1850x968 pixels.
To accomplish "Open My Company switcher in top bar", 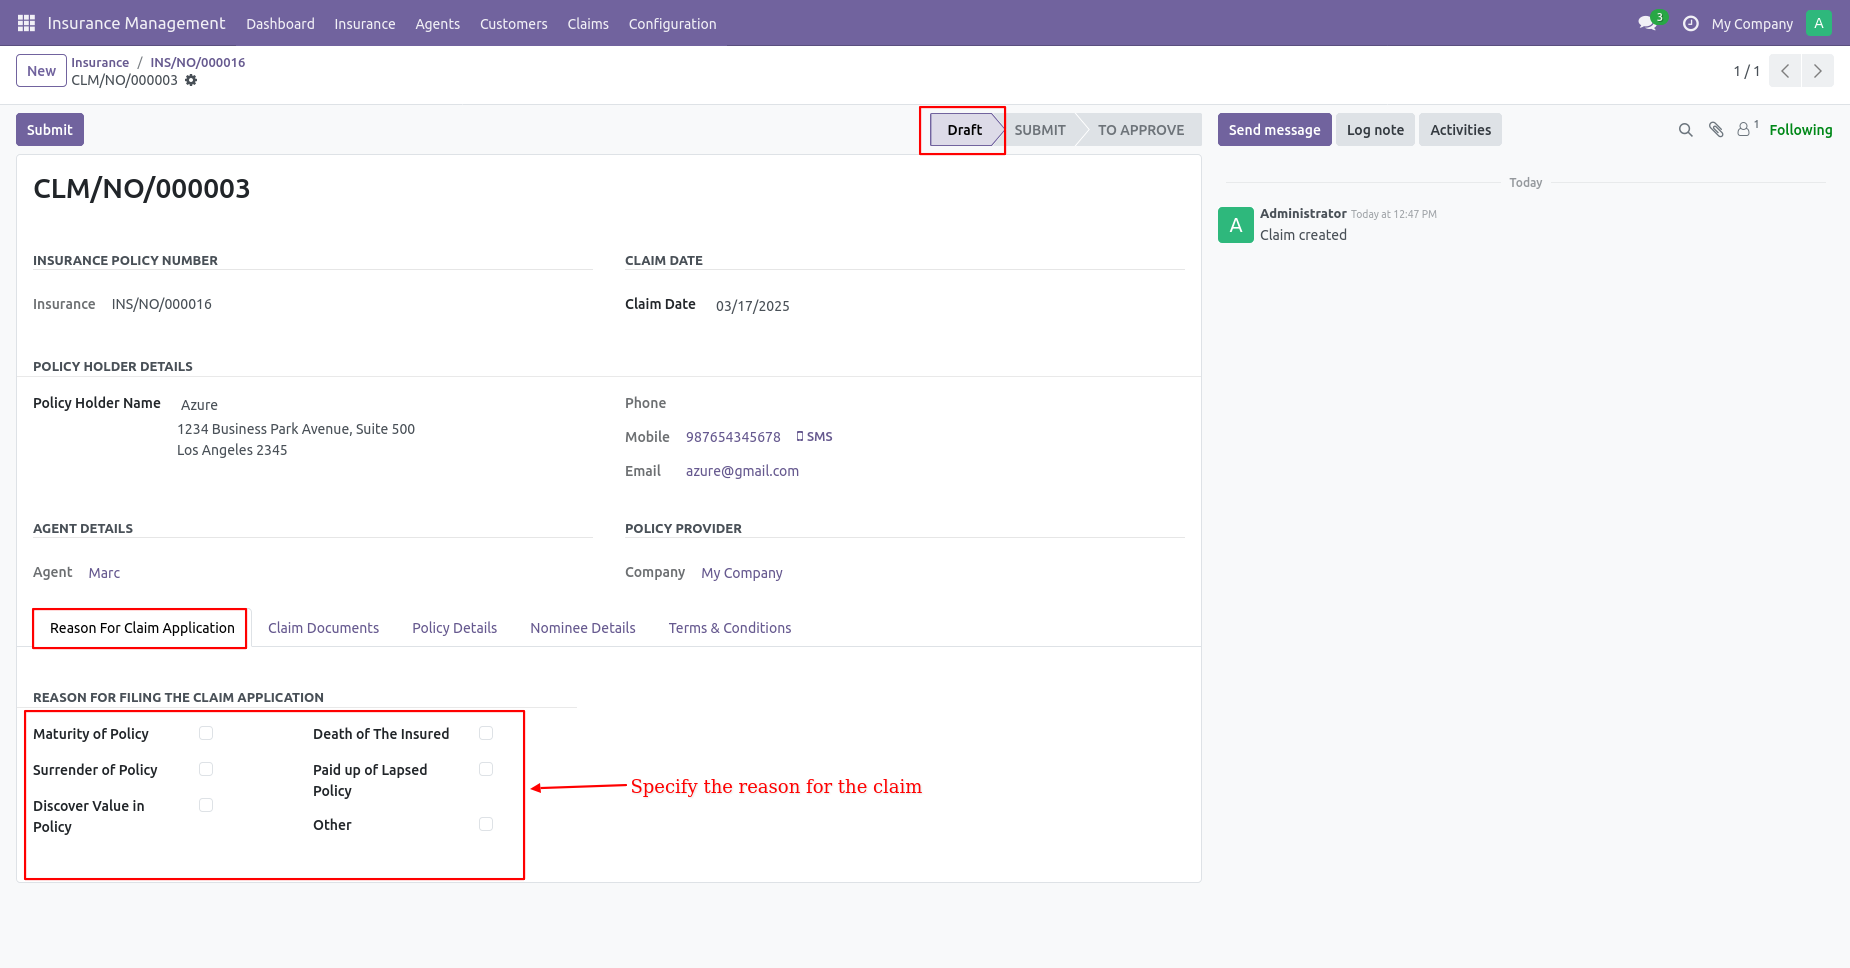I will (x=1752, y=24).
